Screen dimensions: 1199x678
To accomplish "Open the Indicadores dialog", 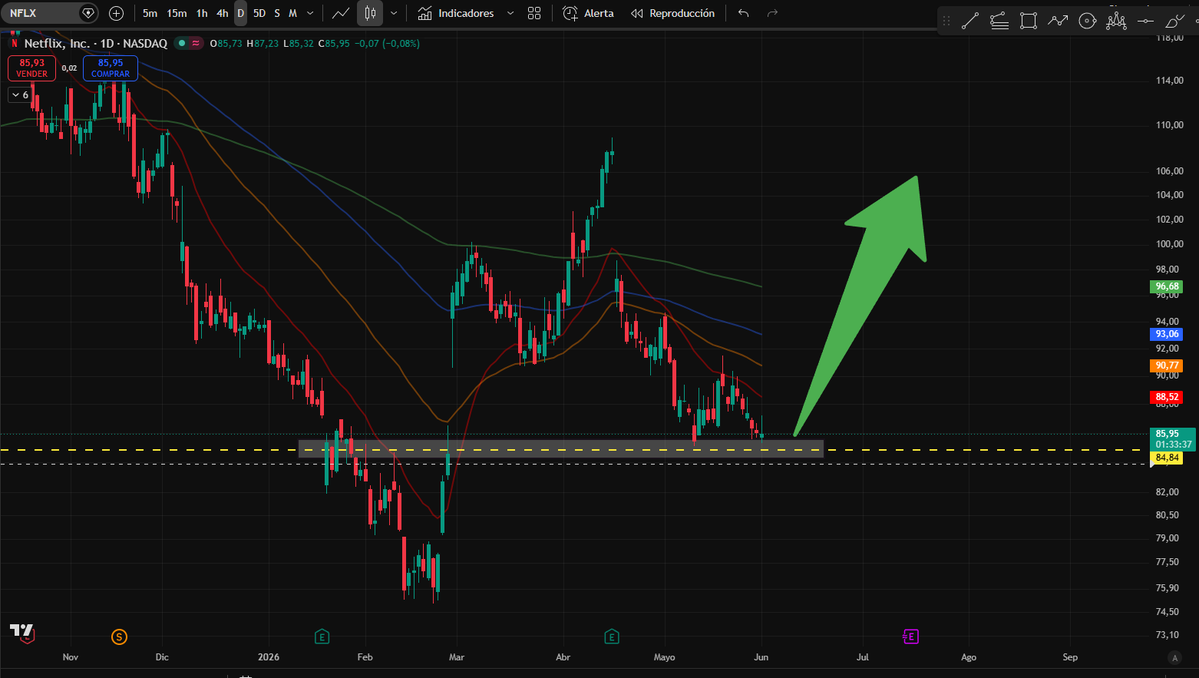I will [457, 13].
